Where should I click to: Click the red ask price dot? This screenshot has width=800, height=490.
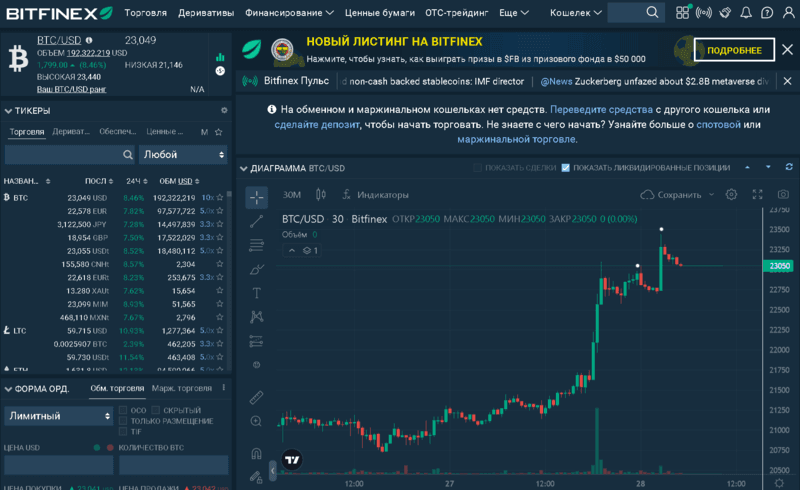(x=110, y=448)
